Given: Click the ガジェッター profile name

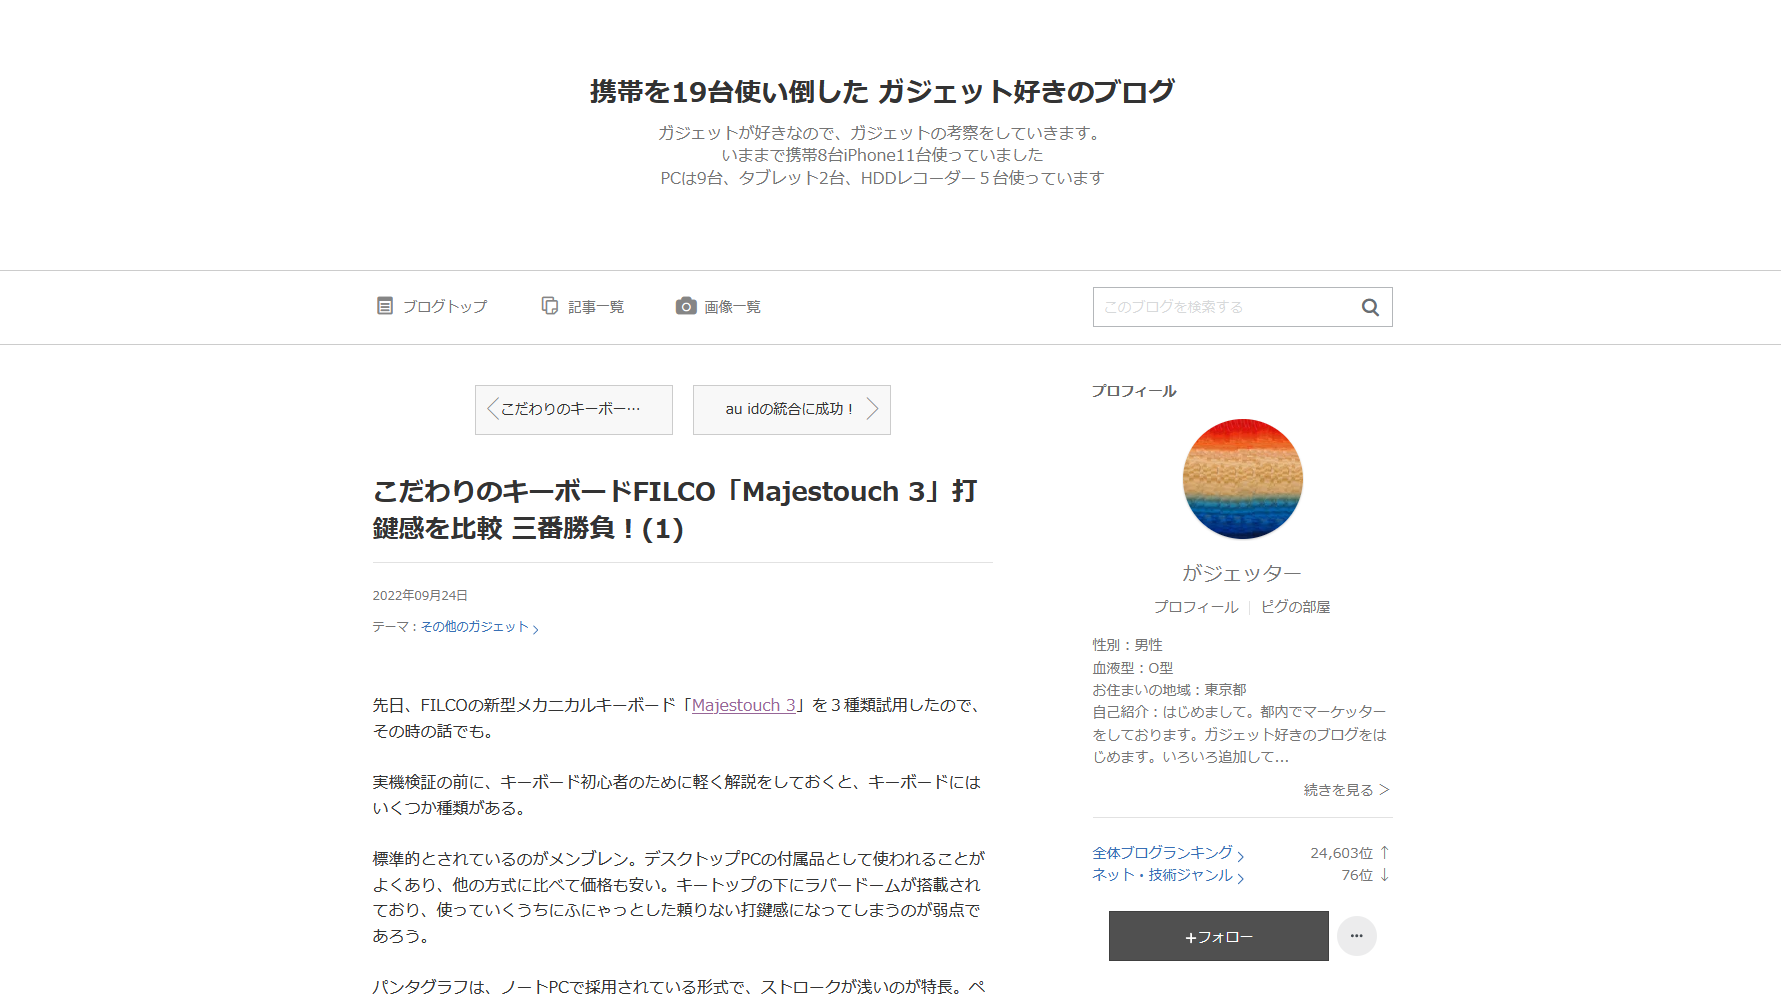Looking at the screenshot, I should pyautogui.click(x=1242, y=573).
